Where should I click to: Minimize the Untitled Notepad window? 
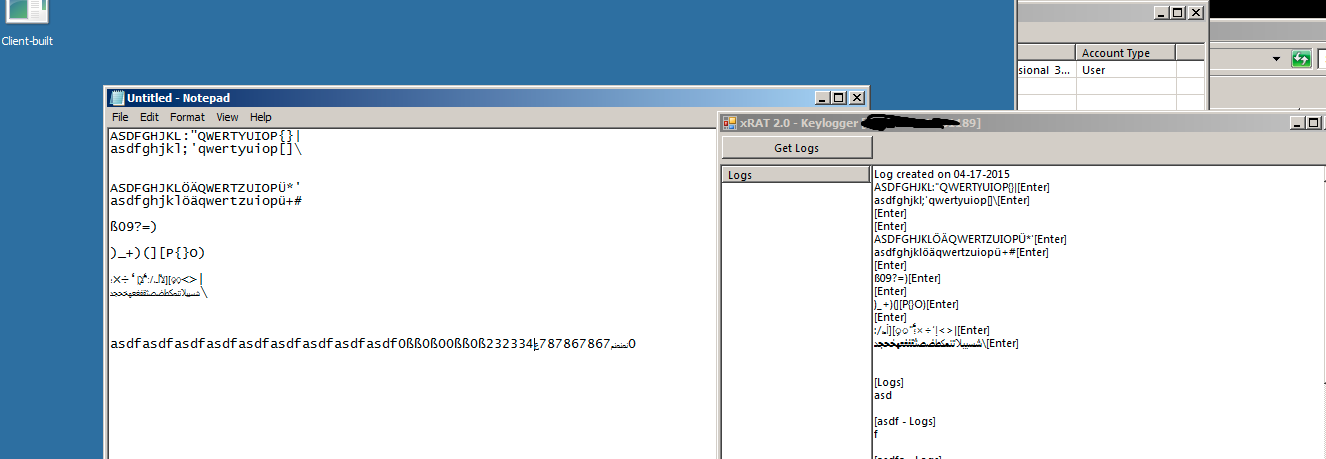pos(823,98)
